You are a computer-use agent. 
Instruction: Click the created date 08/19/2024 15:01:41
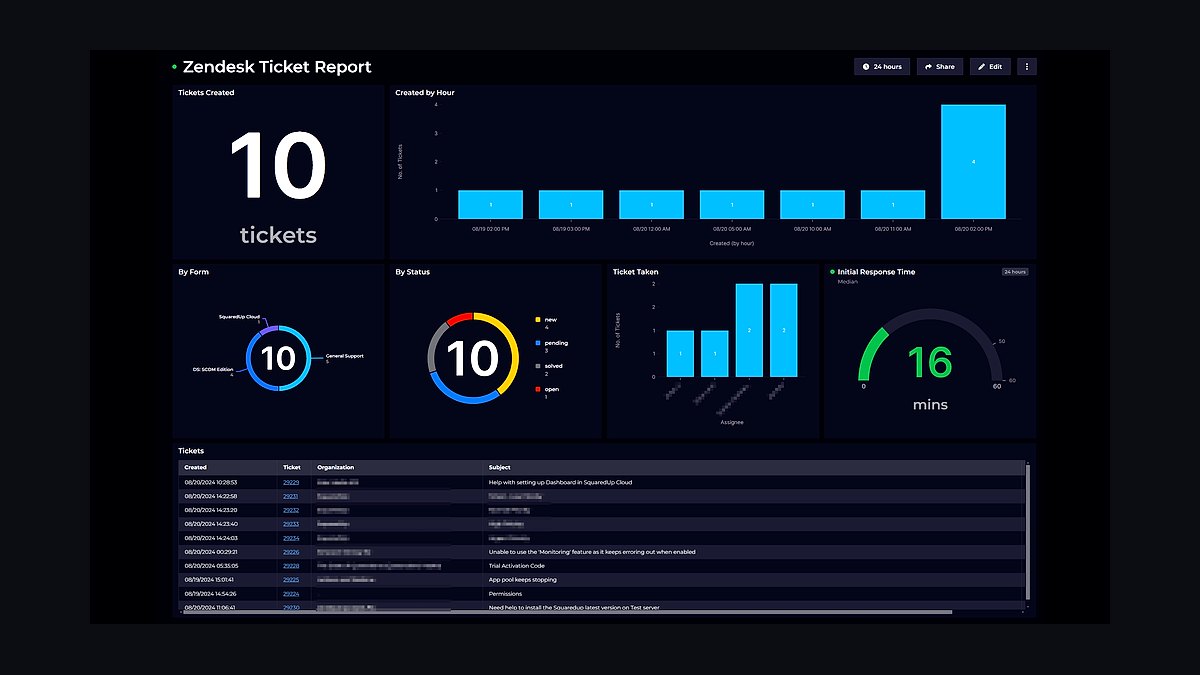(210, 580)
